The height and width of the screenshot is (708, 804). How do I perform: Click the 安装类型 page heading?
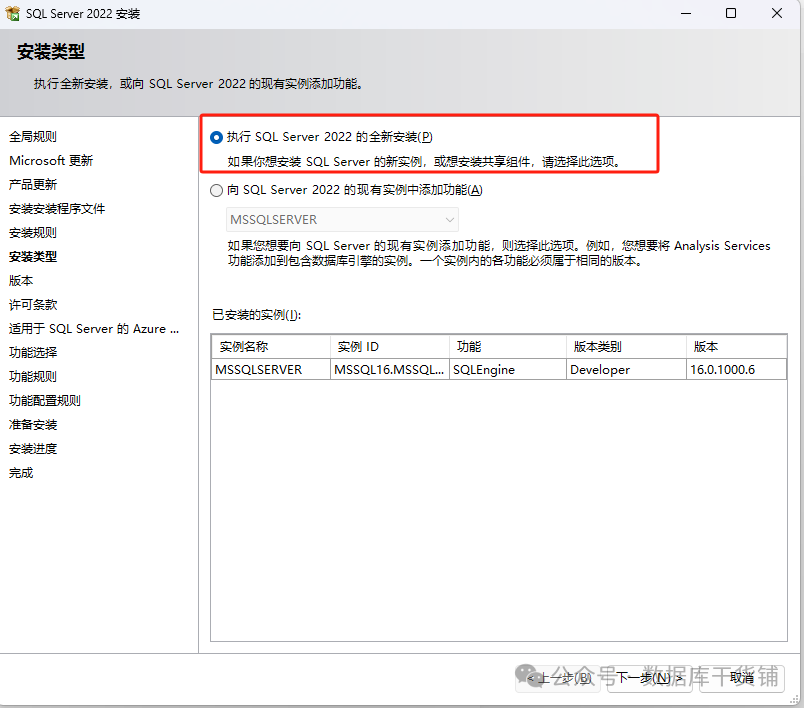click(50, 52)
